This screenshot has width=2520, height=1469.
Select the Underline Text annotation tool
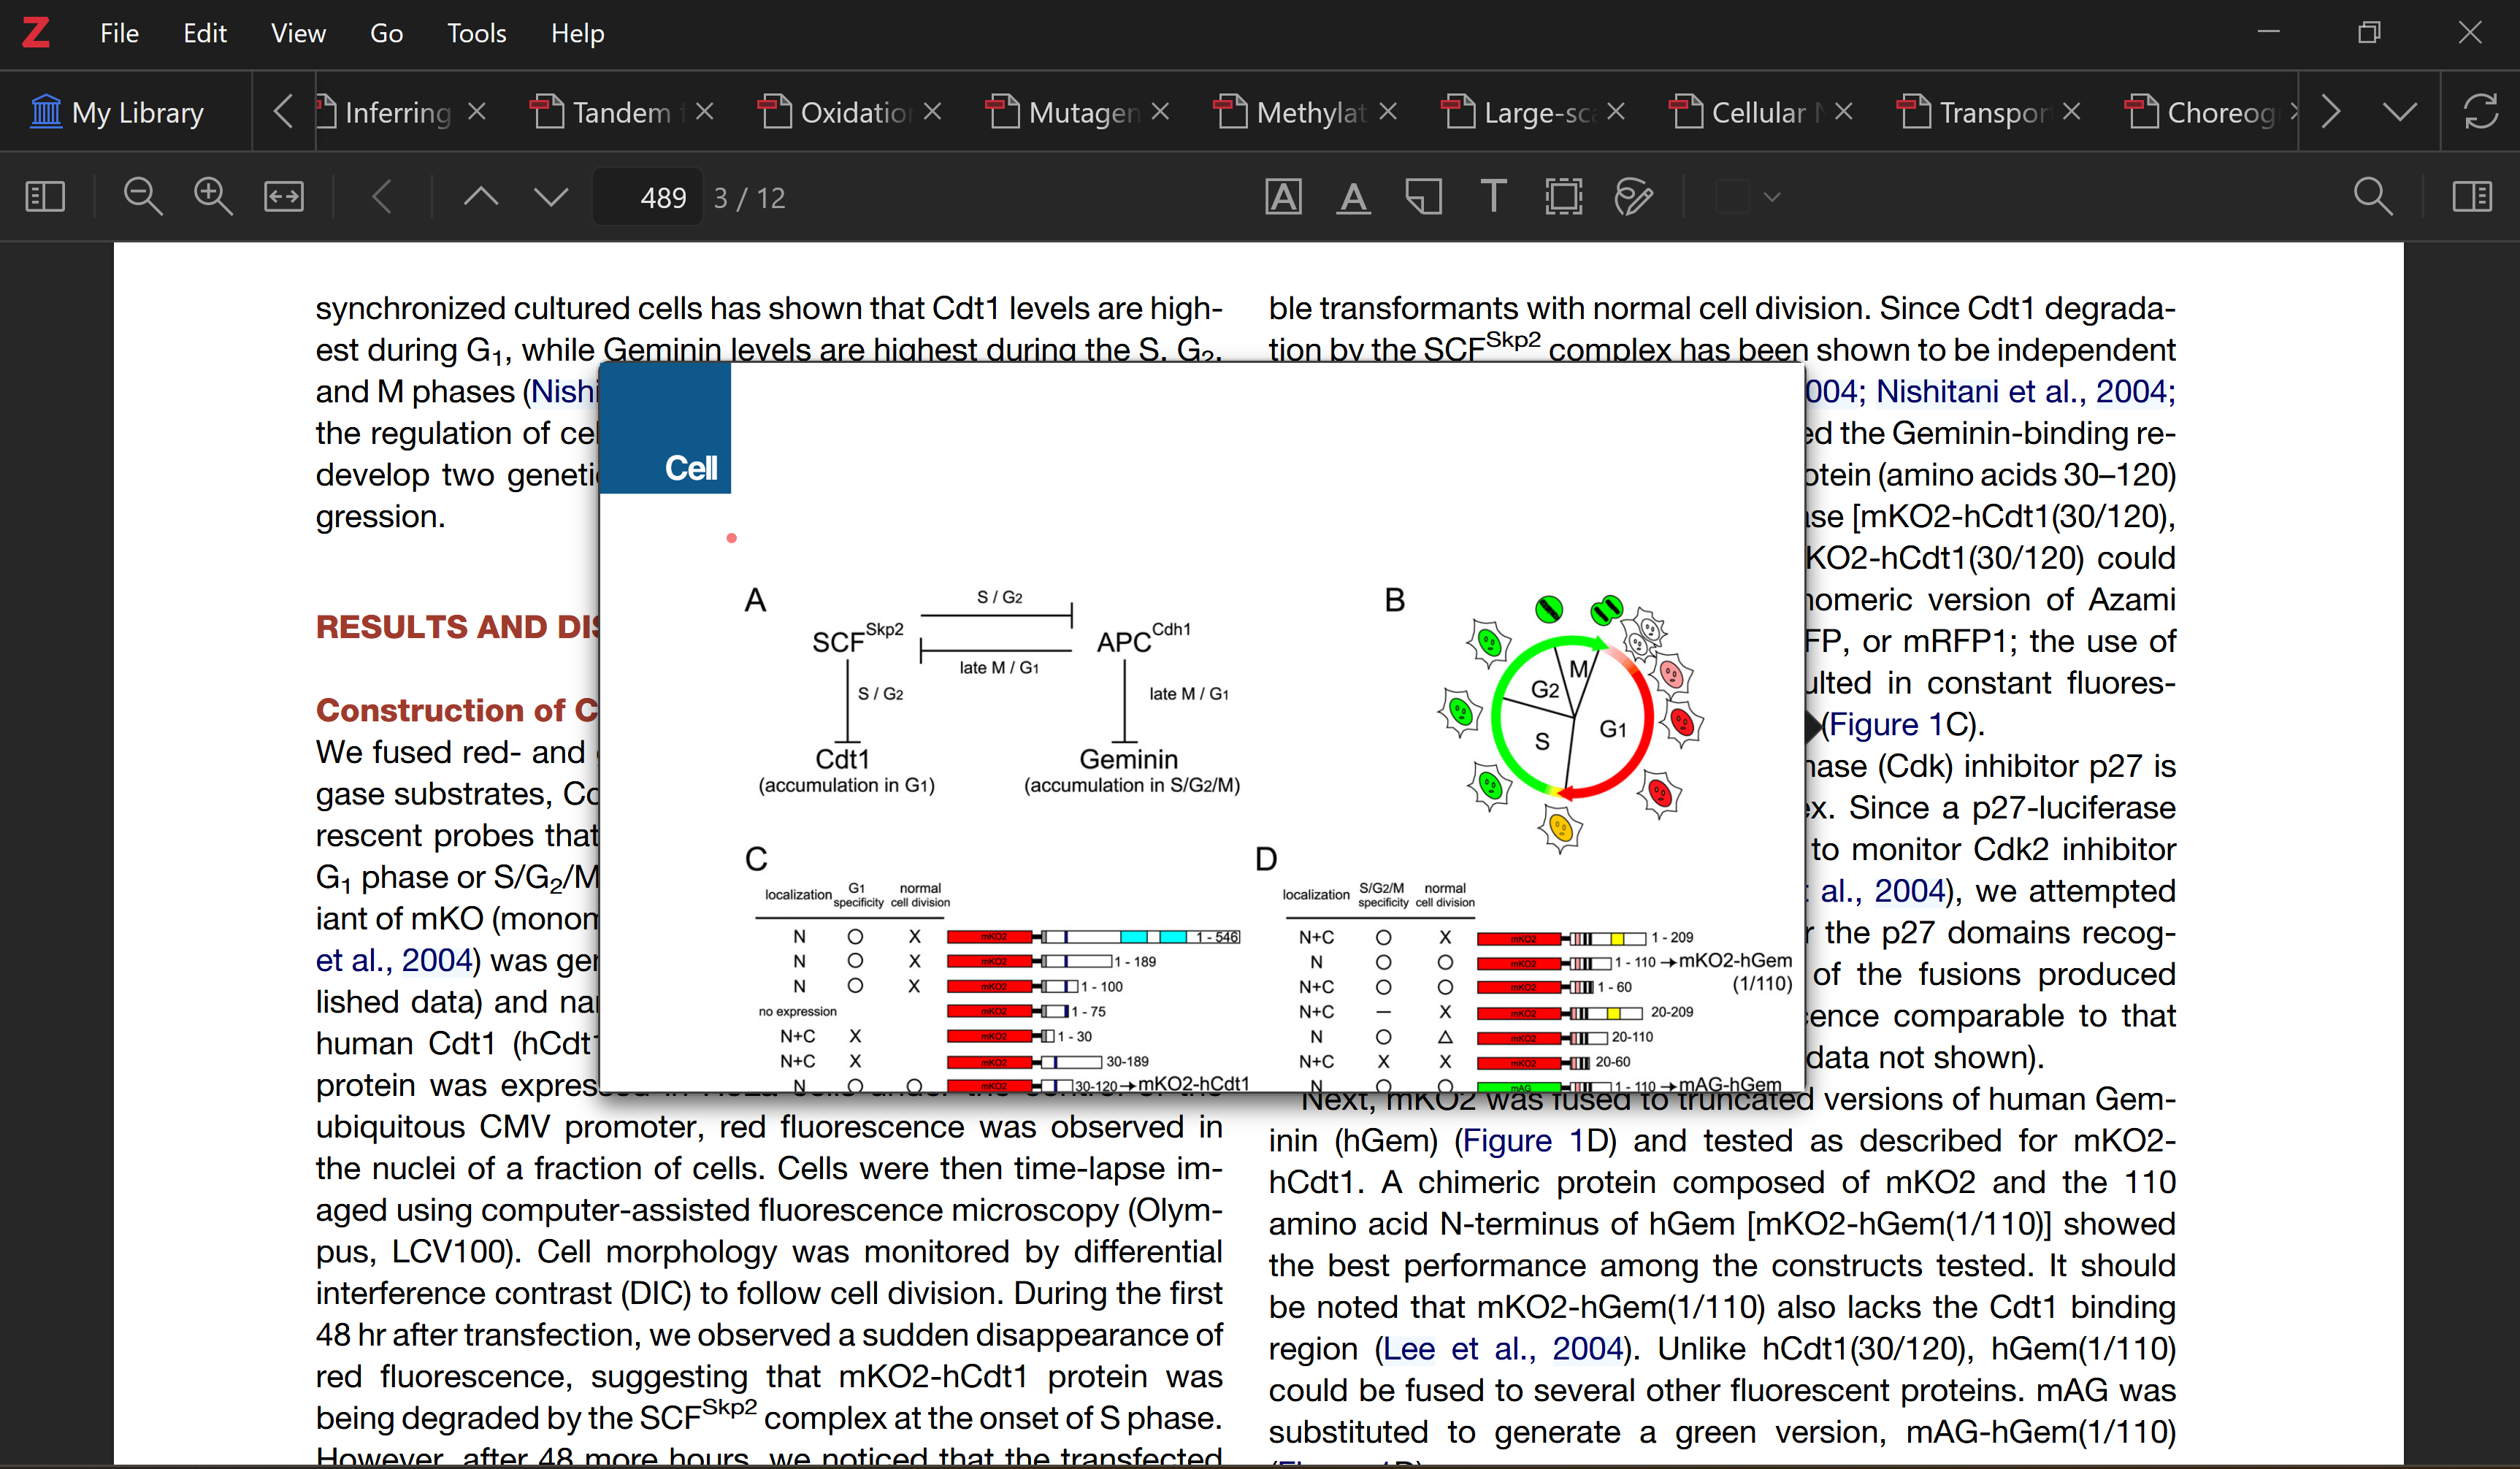(1353, 197)
